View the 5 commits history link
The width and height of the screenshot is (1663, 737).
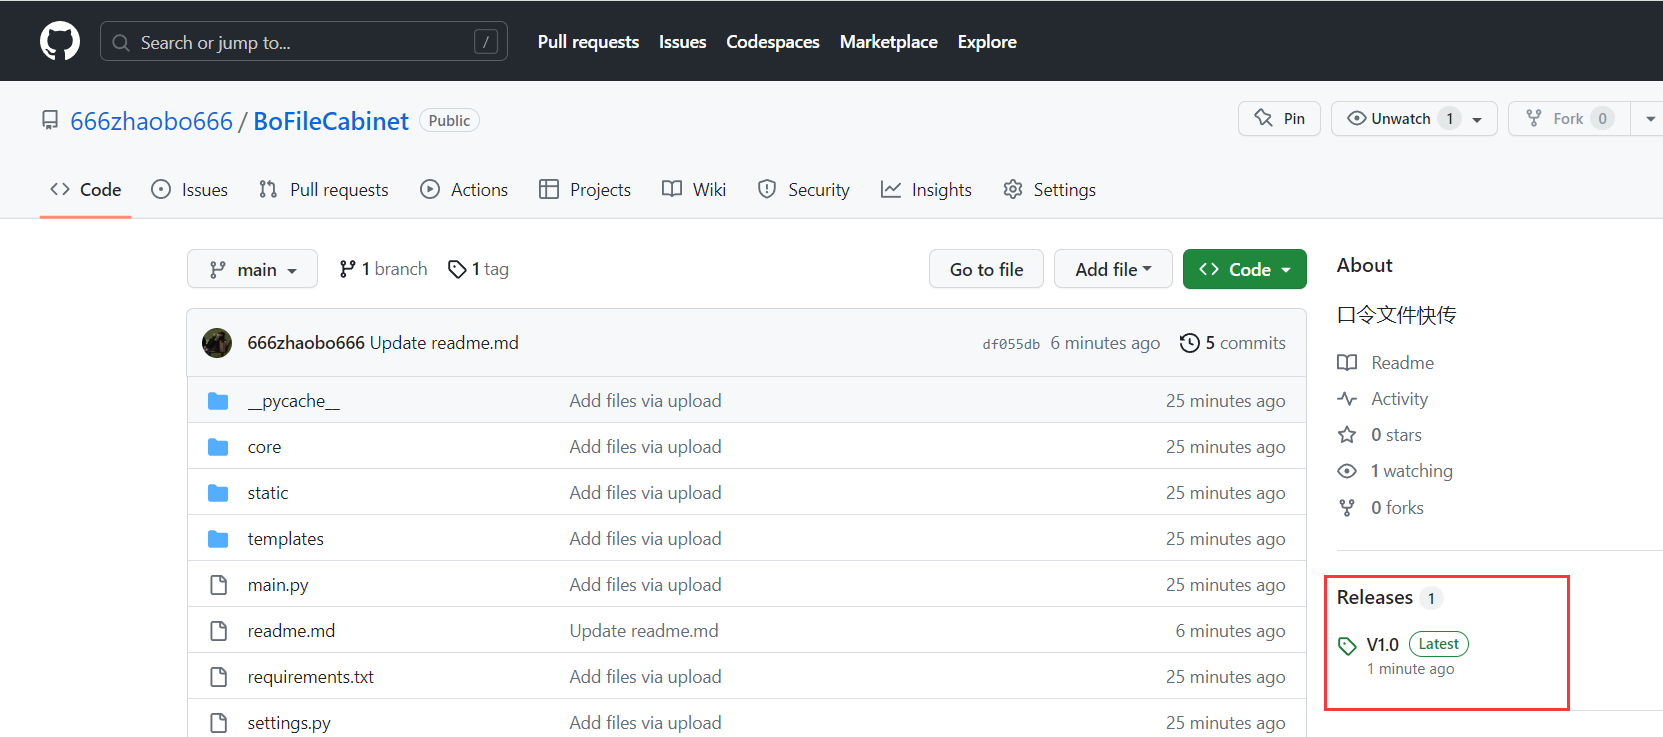click(x=1233, y=343)
